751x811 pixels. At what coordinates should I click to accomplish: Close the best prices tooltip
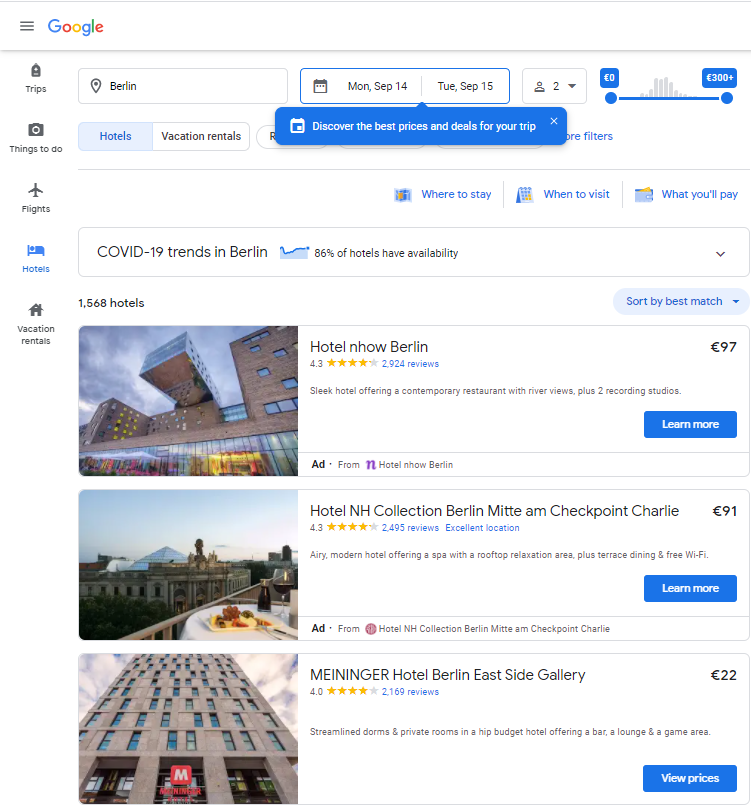554,121
